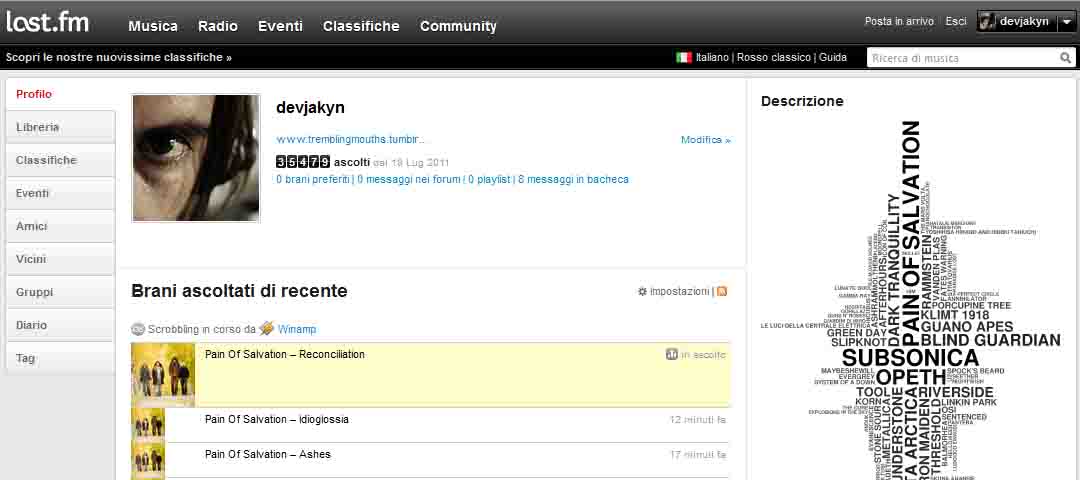The width and height of the screenshot is (1080, 480).
Task: Click the '12 minuti fa' timestamp
Action: tap(698, 419)
